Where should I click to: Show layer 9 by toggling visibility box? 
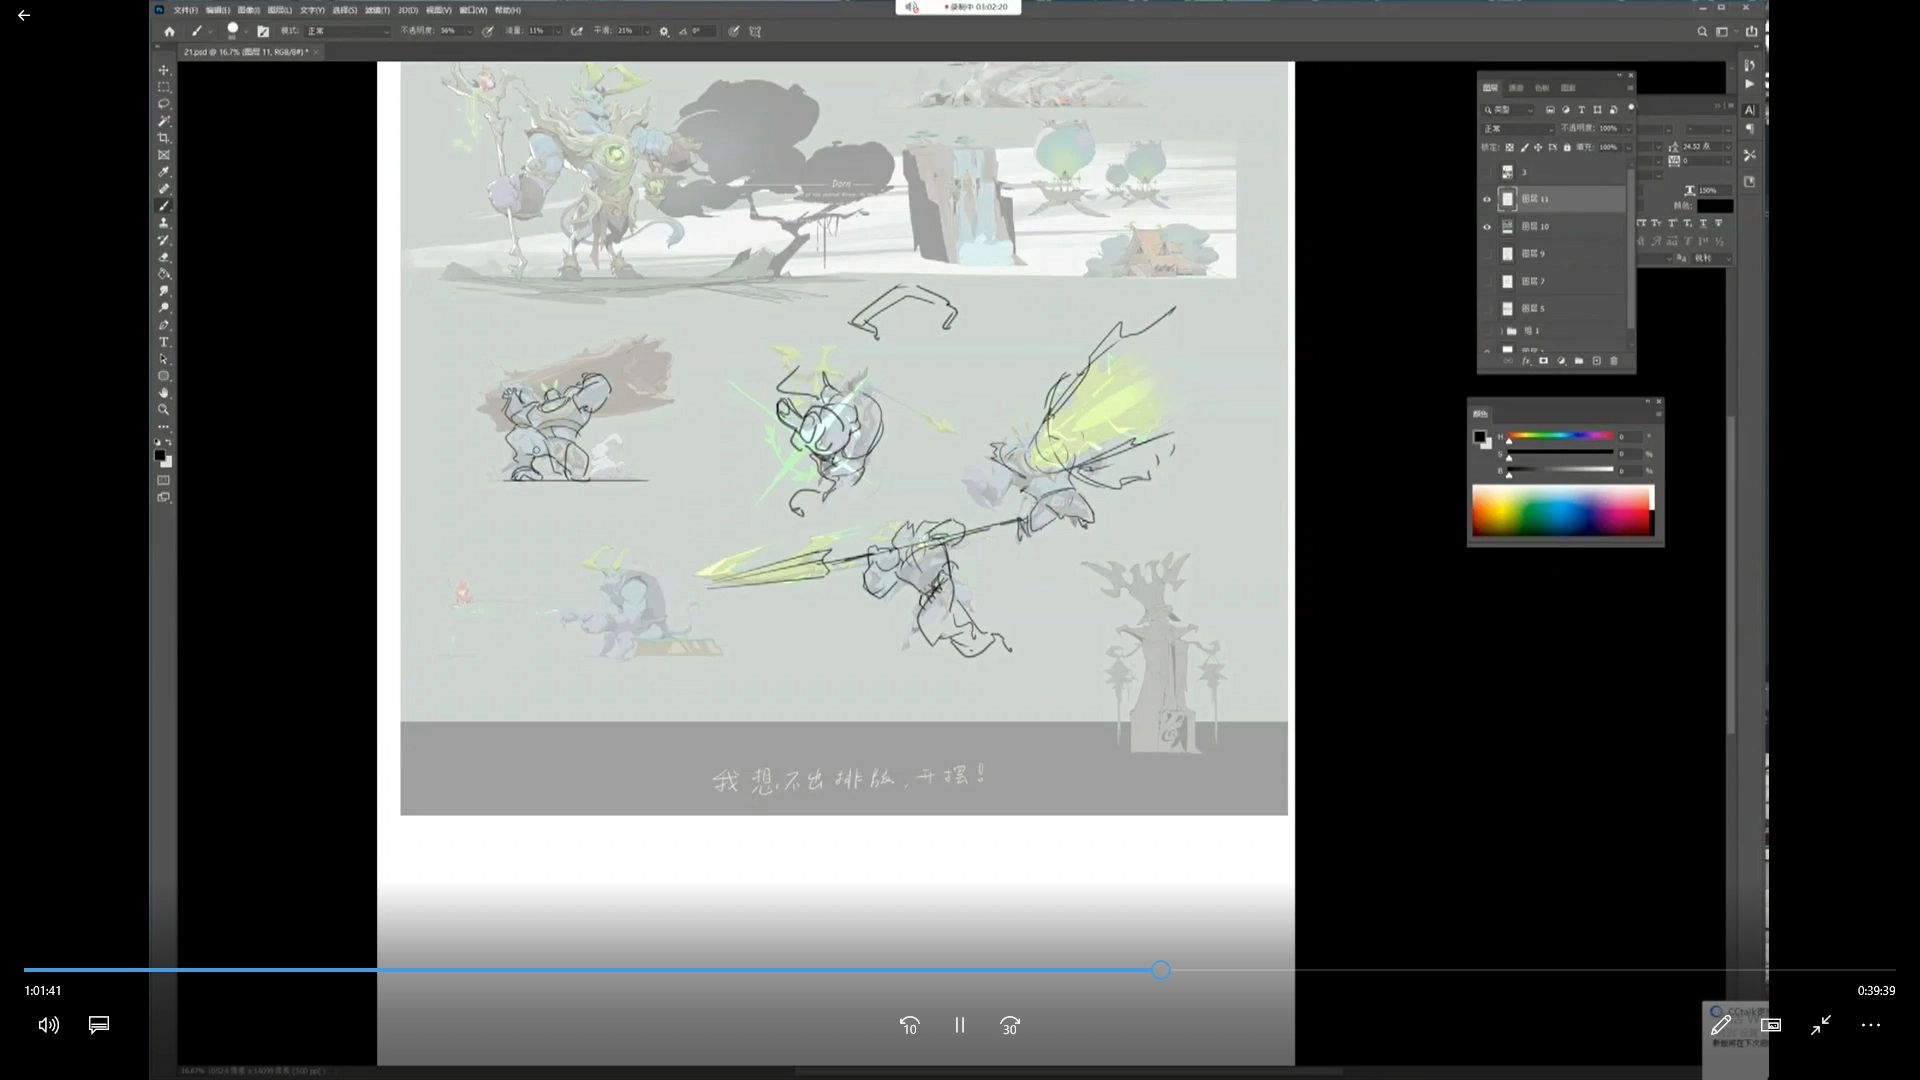tap(1487, 254)
